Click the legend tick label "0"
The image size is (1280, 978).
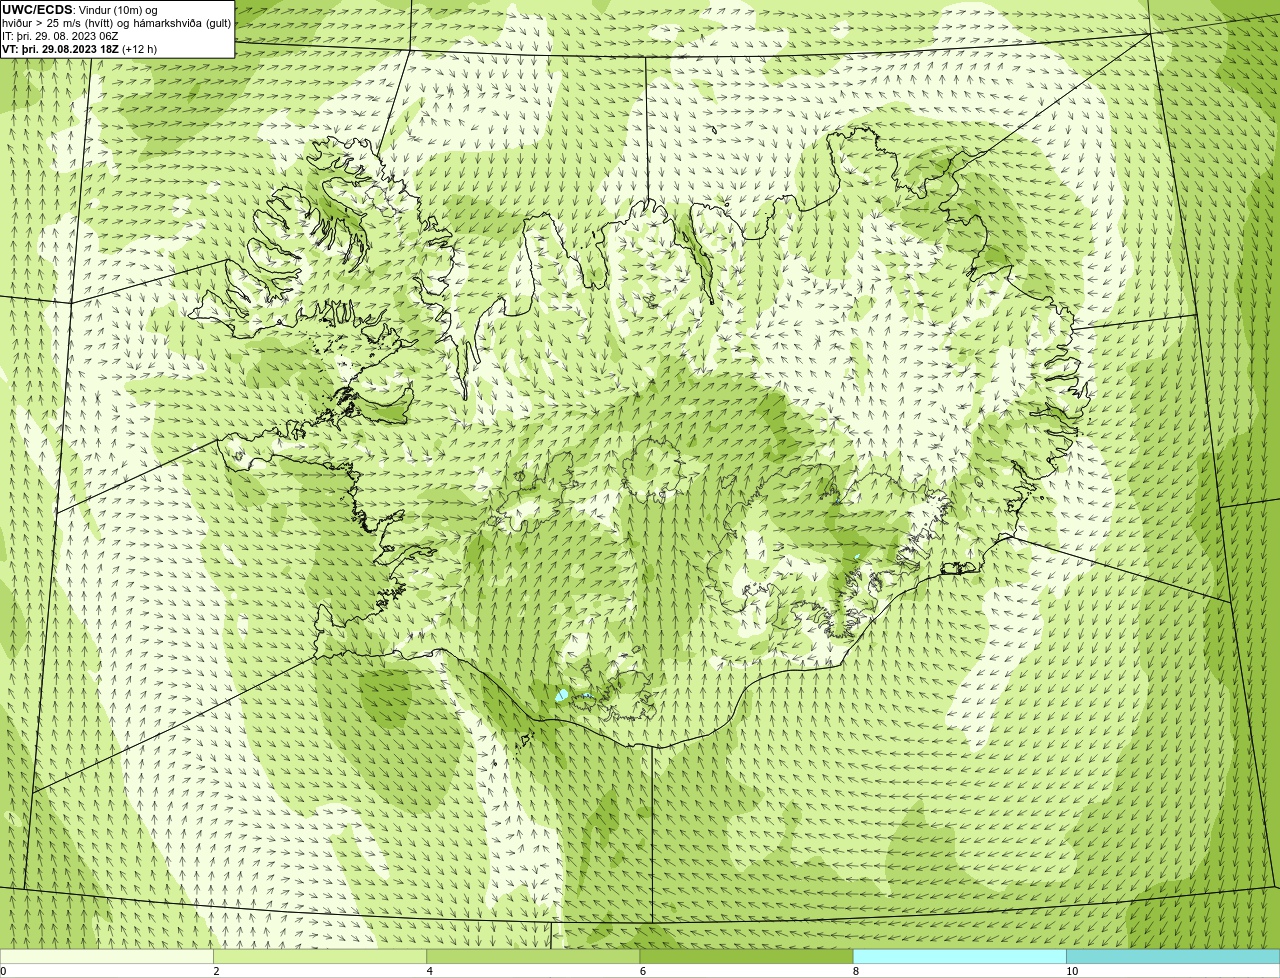3,971
